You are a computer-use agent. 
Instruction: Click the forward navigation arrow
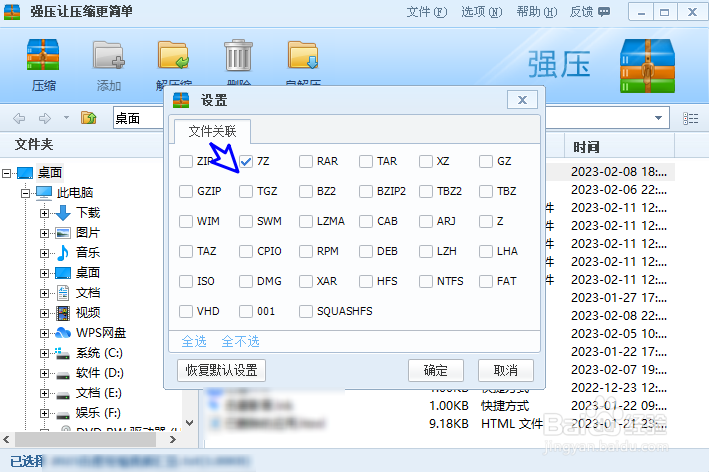[x=45, y=118]
